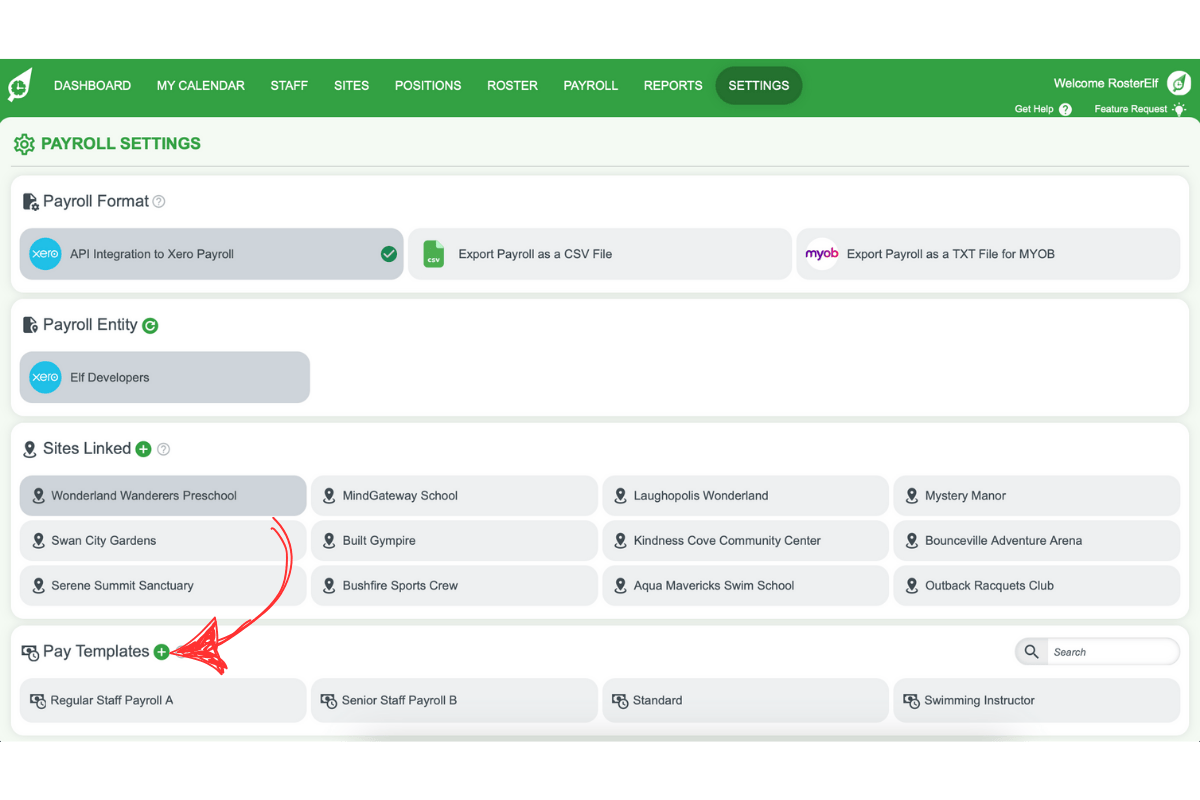Click the Xero icon on Elf Developers entity
The image size is (1200, 800).
click(x=44, y=377)
